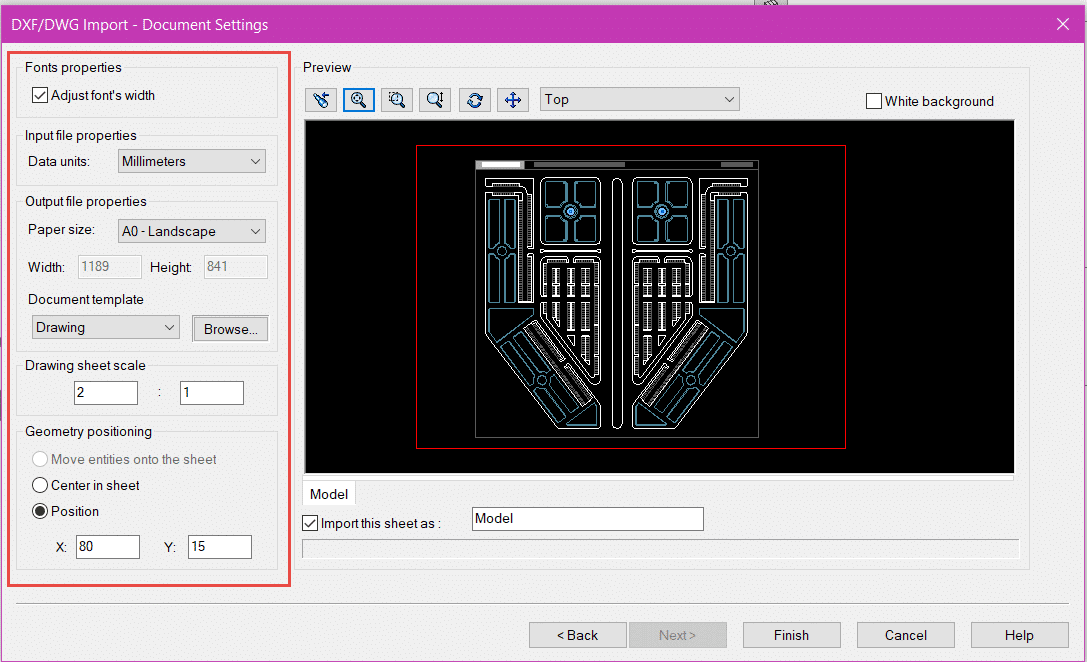This screenshot has height=662, width=1087.
Task: Close the DXF/DWG Import dialog
Action: [x=1063, y=24]
